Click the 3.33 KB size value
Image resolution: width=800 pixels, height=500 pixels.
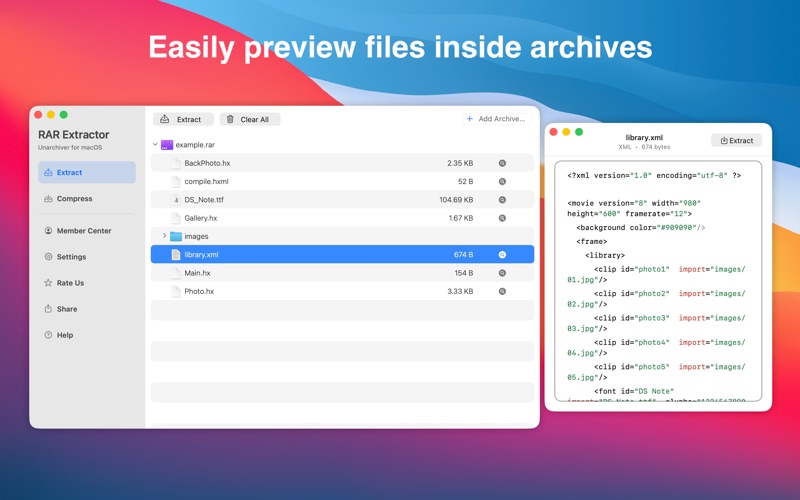460,291
